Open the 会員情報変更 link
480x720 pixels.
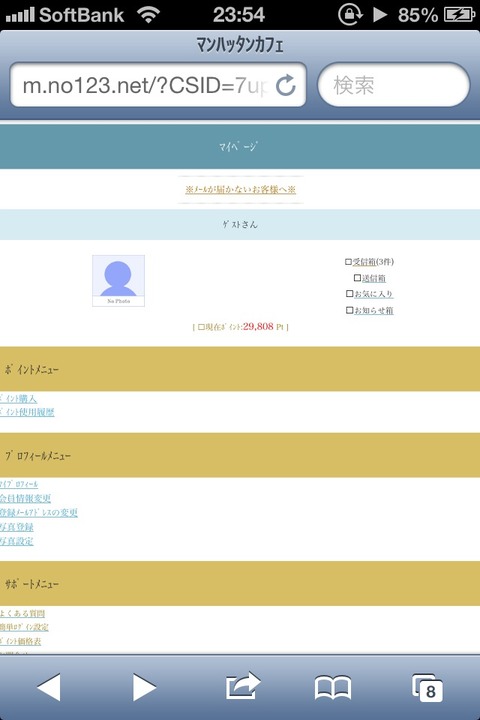coord(25,498)
